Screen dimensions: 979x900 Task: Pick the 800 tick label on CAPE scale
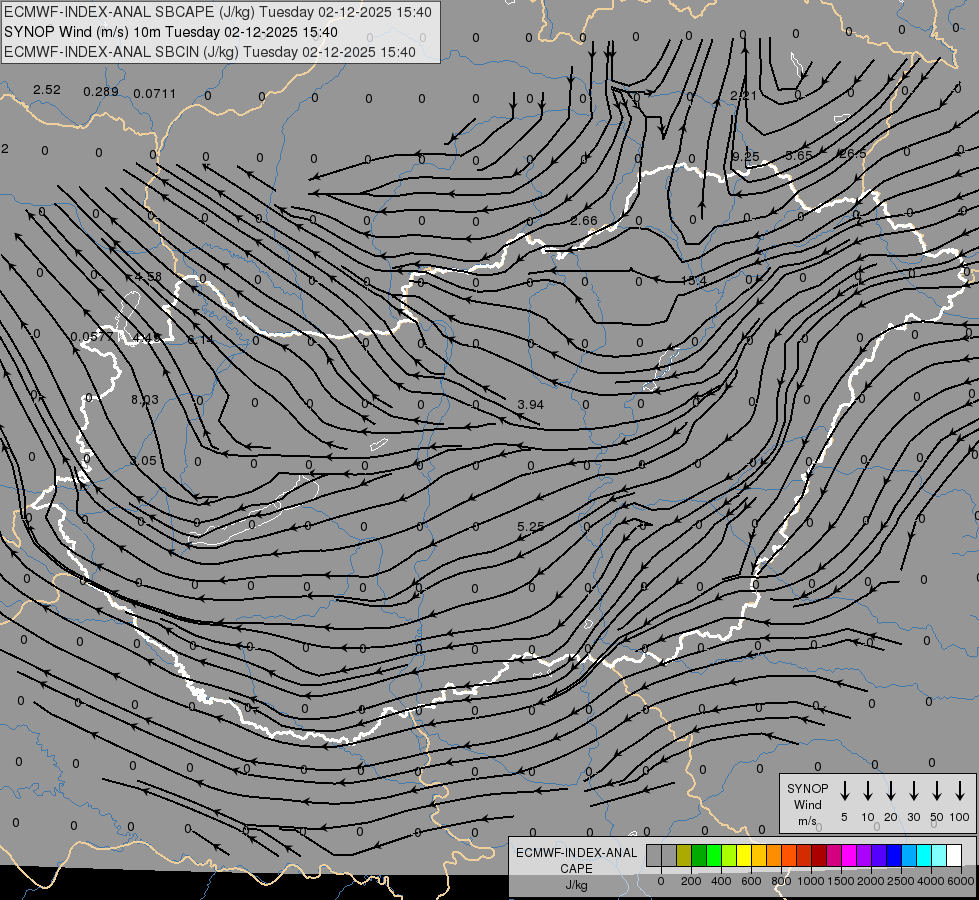pos(781,881)
